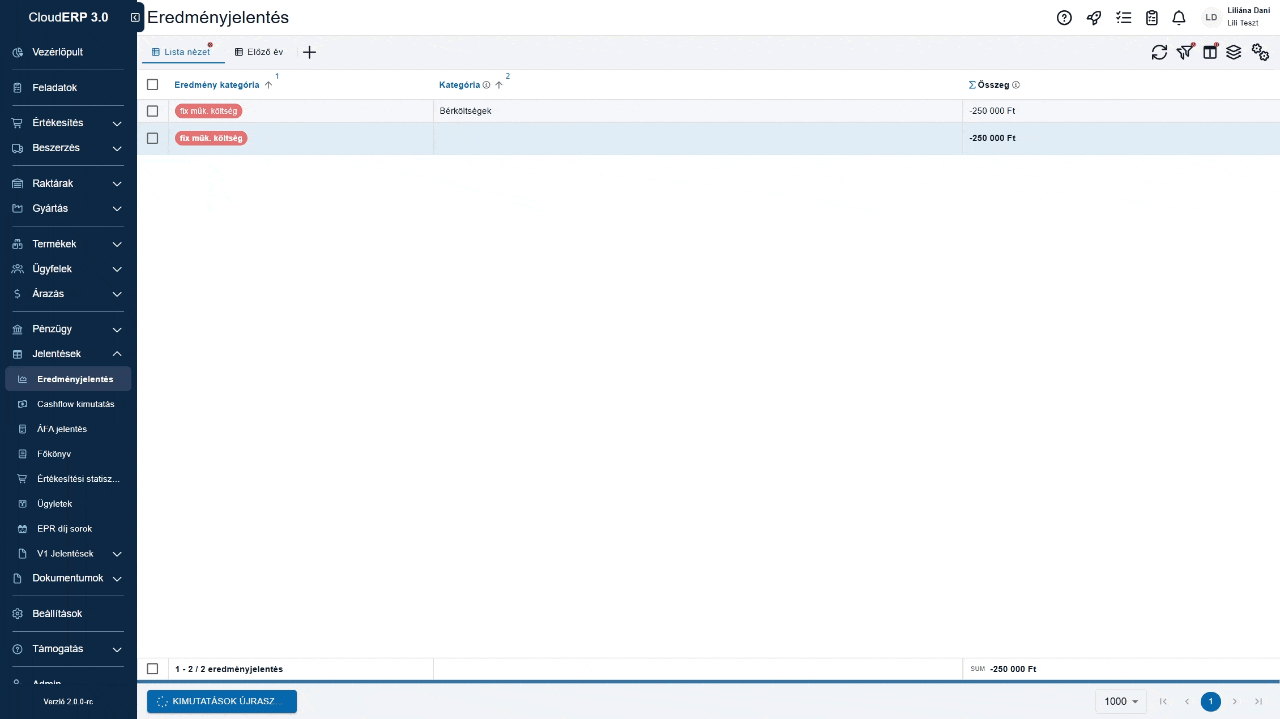This screenshot has width=1280, height=719.
Task: Open toolbar settings with the gears icon
Action: tap(1260, 52)
